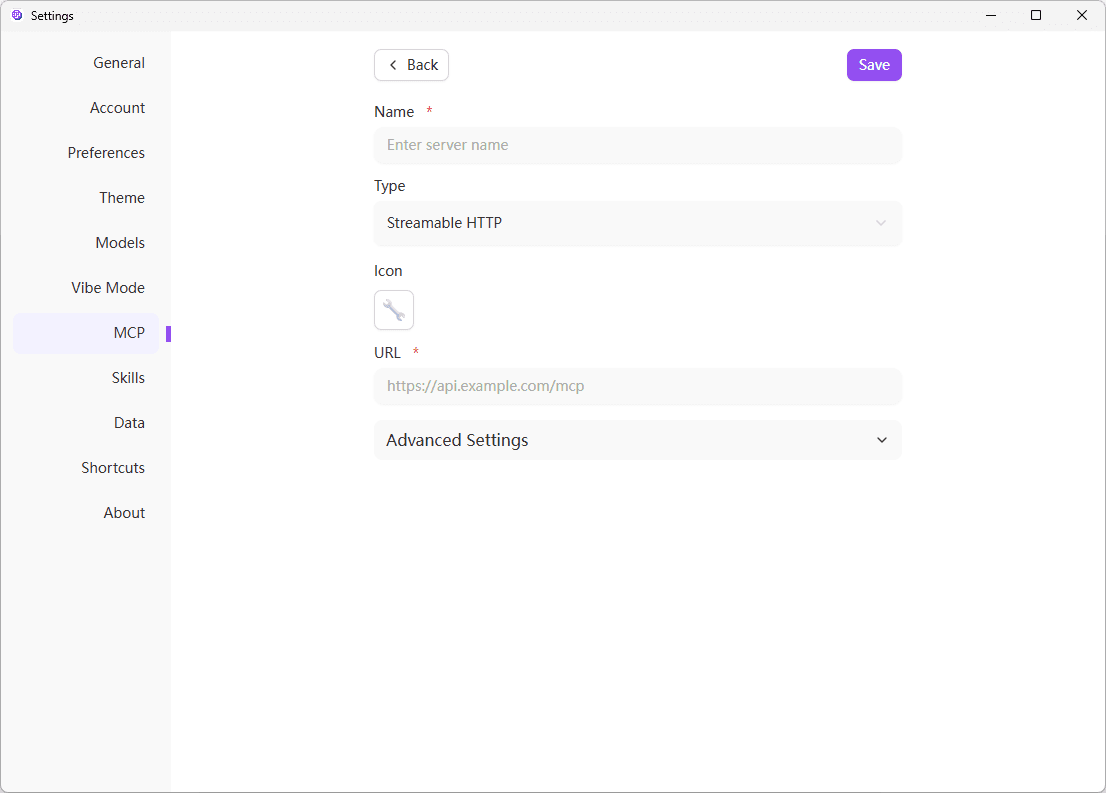Click the chevron on the Type selector
The image size is (1106, 793).
pos(881,223)
